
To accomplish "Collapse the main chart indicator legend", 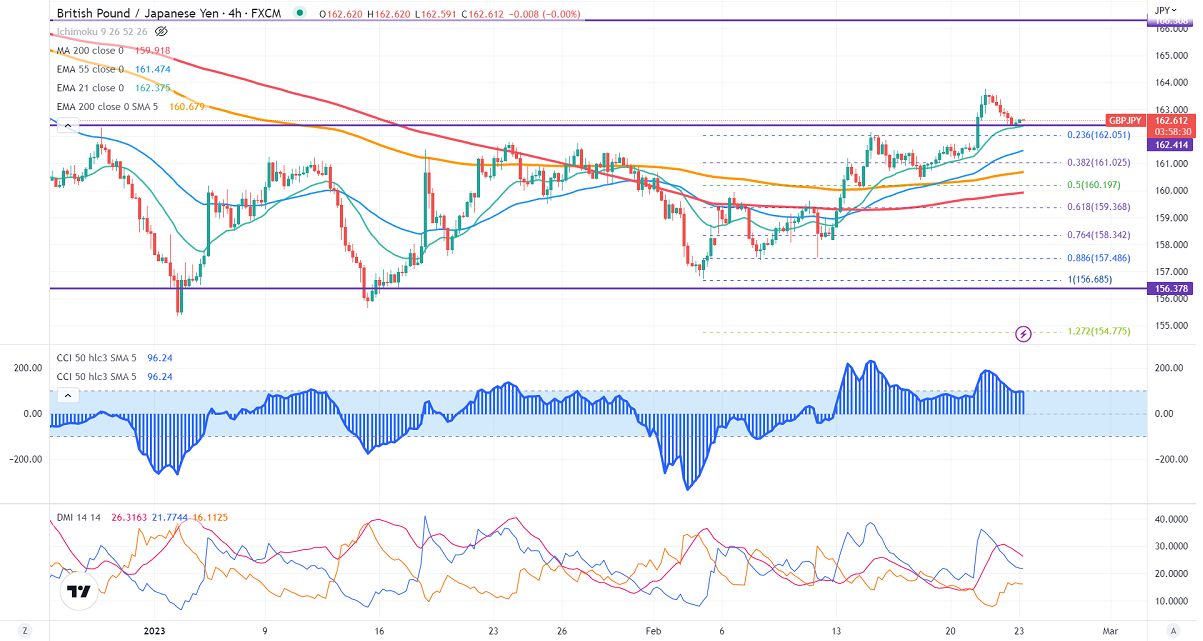I will 65,125.
